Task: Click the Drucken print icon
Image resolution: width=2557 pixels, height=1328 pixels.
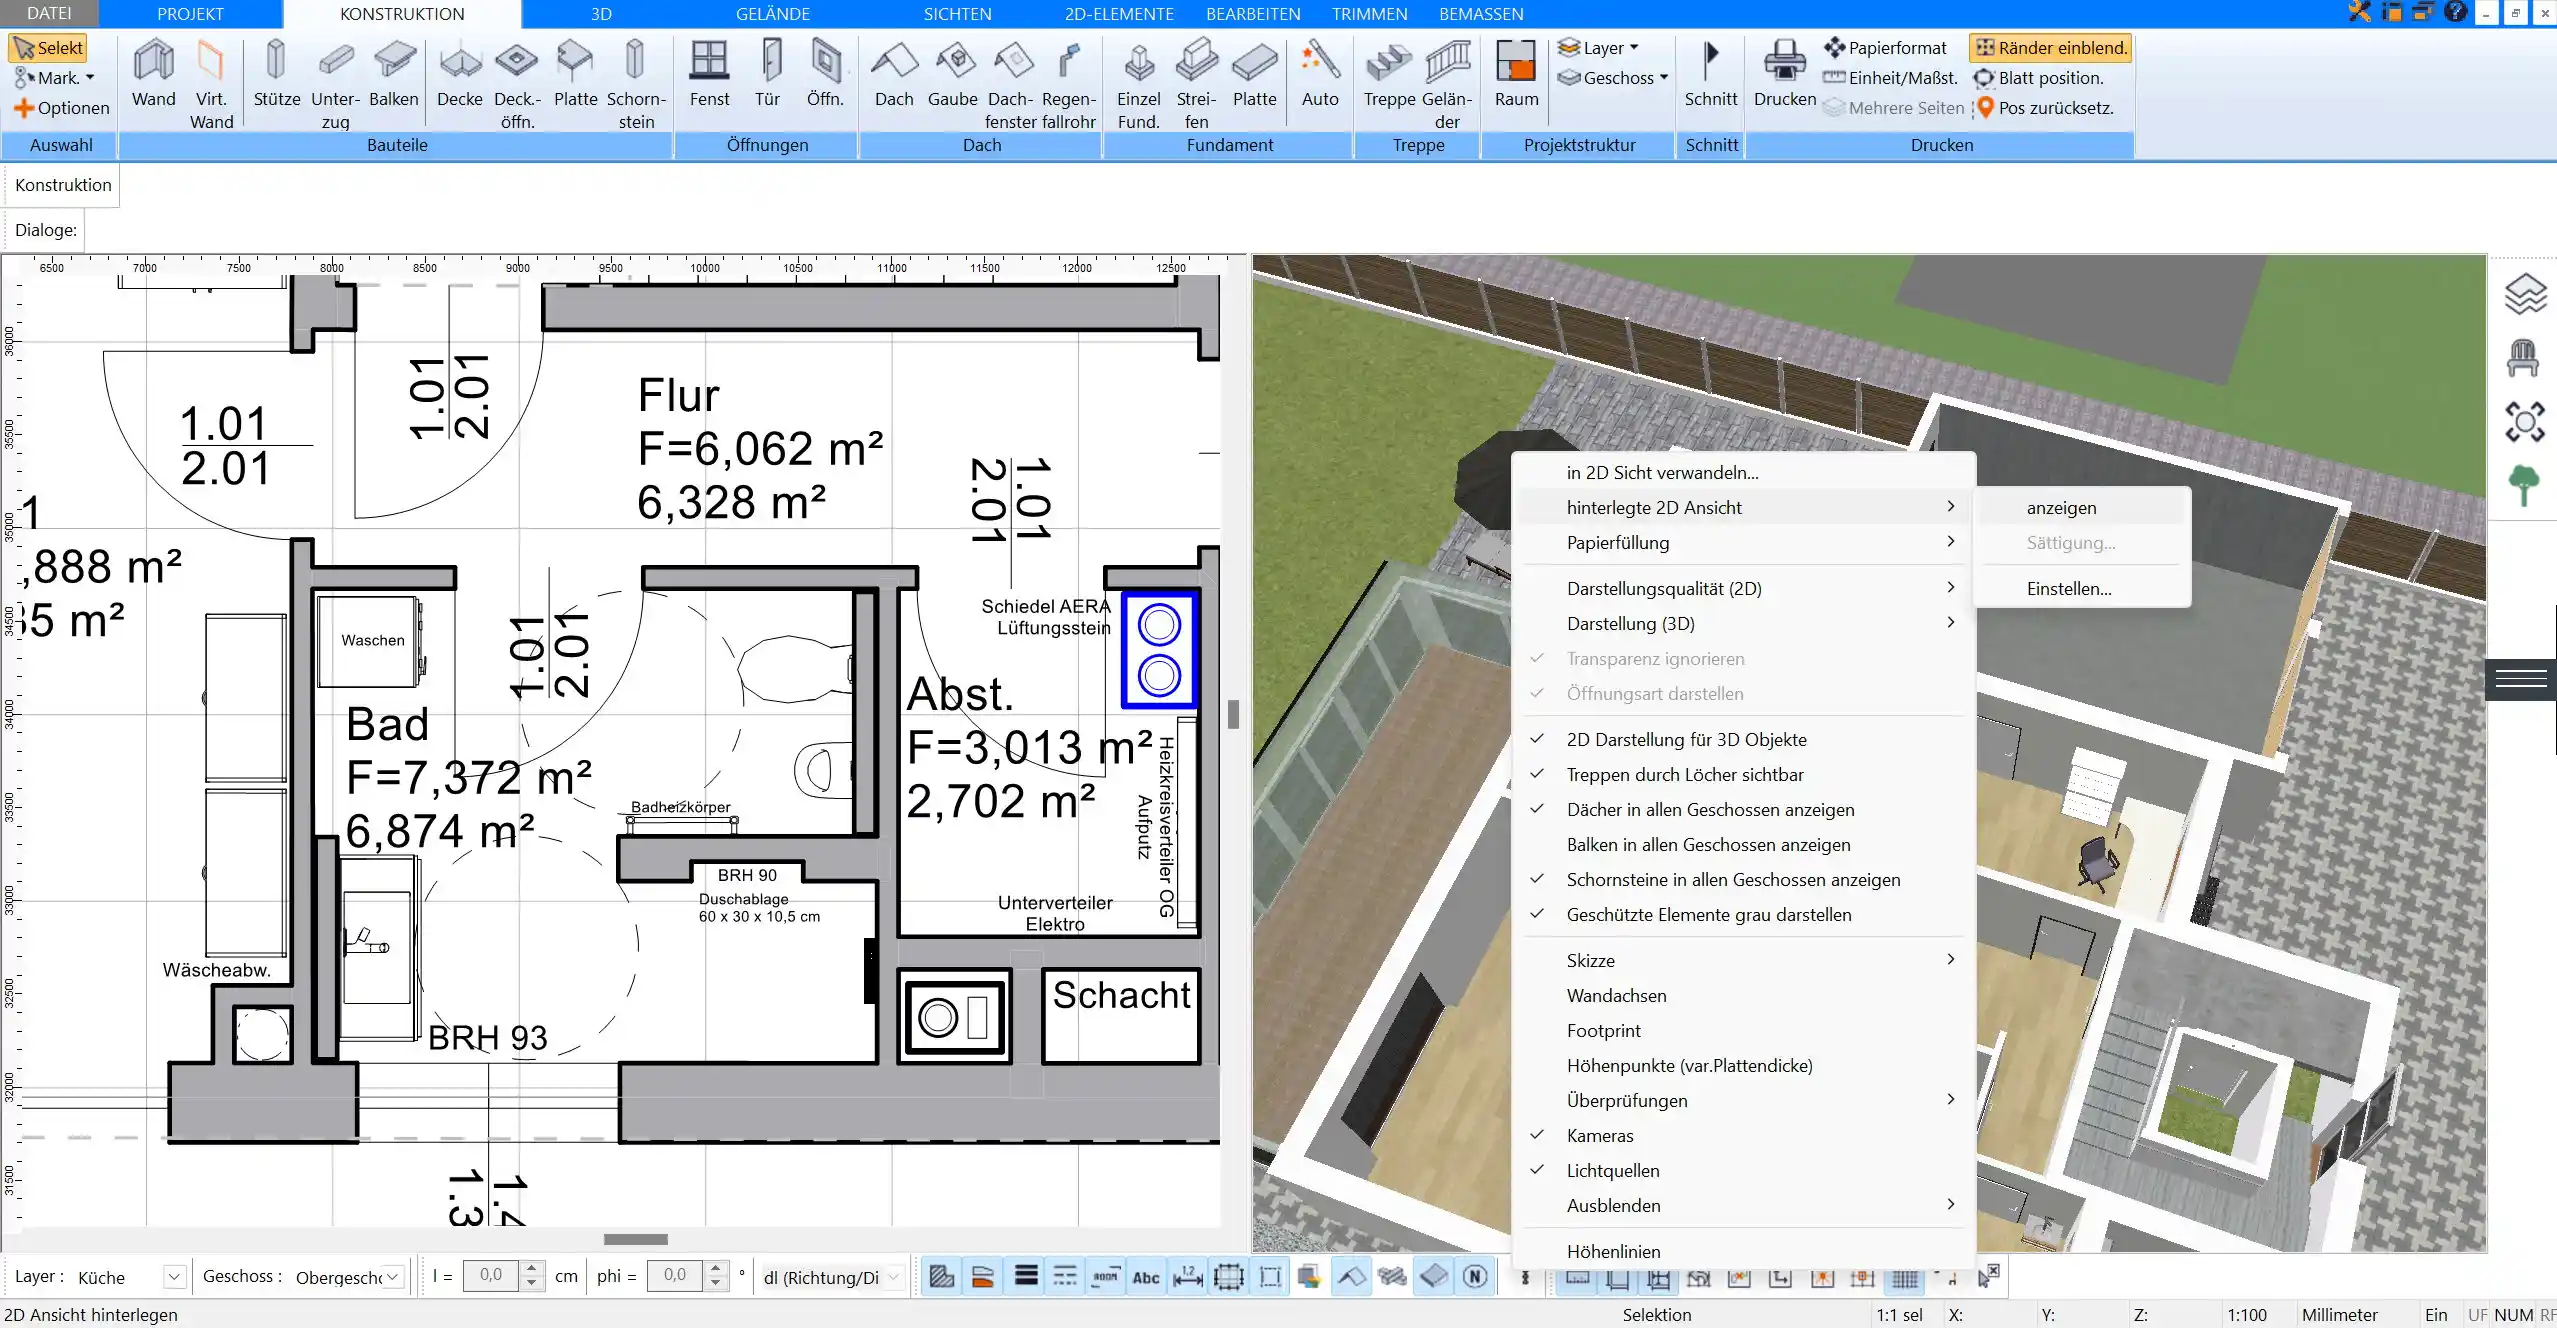Action: 1785,74
